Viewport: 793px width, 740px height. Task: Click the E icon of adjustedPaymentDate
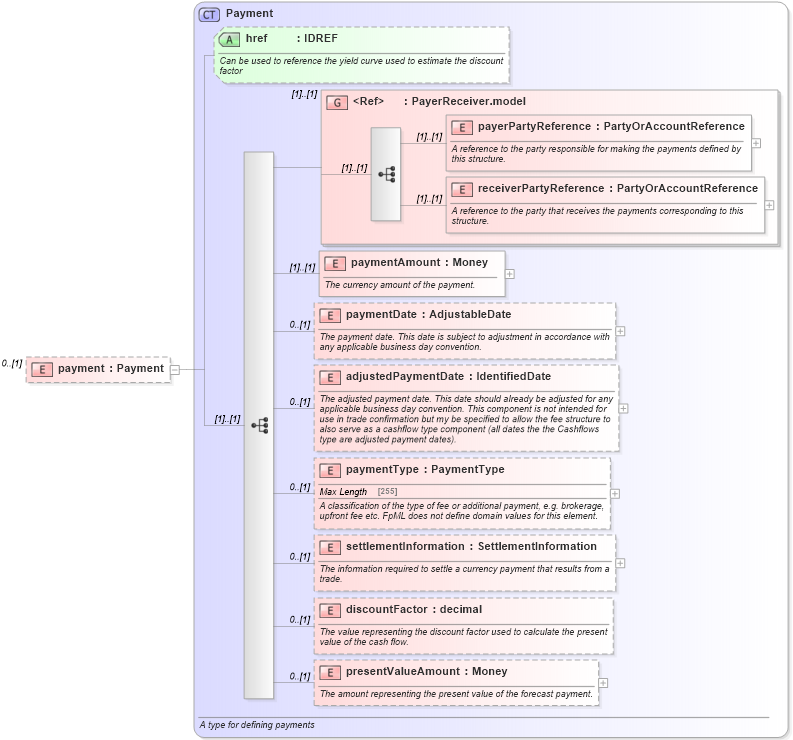tap(330, 378)
